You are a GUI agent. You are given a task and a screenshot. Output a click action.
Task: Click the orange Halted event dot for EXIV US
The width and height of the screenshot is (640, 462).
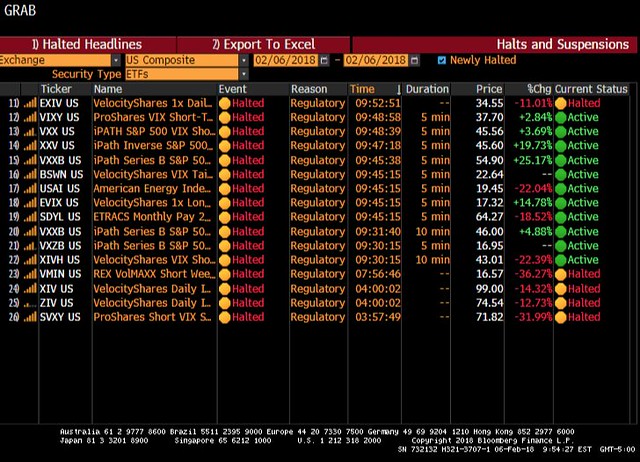click(224, 104)
